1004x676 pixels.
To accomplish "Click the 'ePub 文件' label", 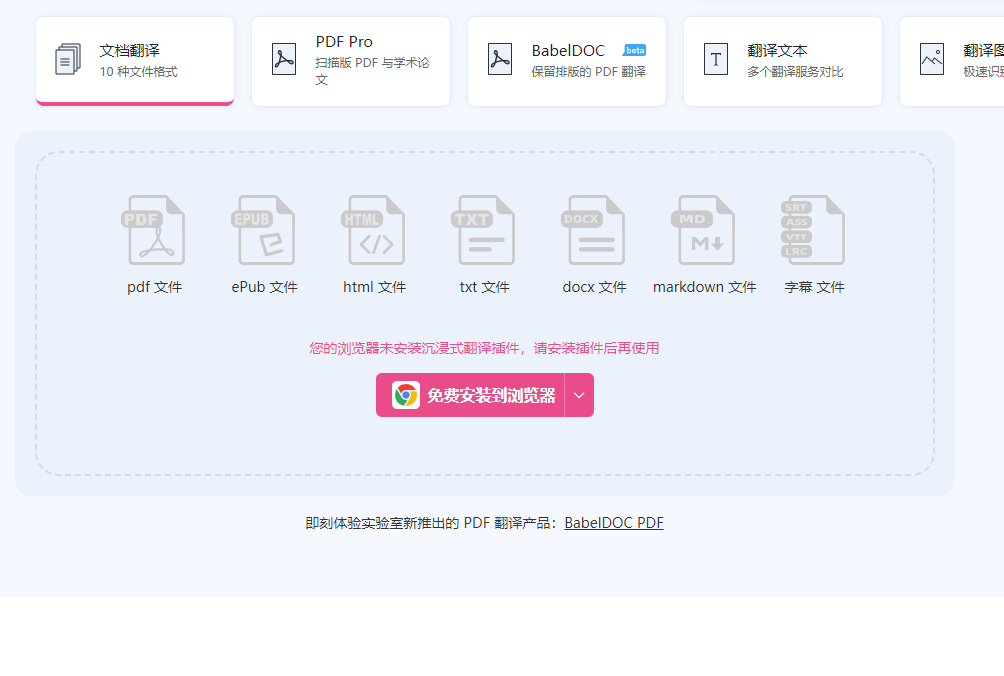I will click(264, 287).
